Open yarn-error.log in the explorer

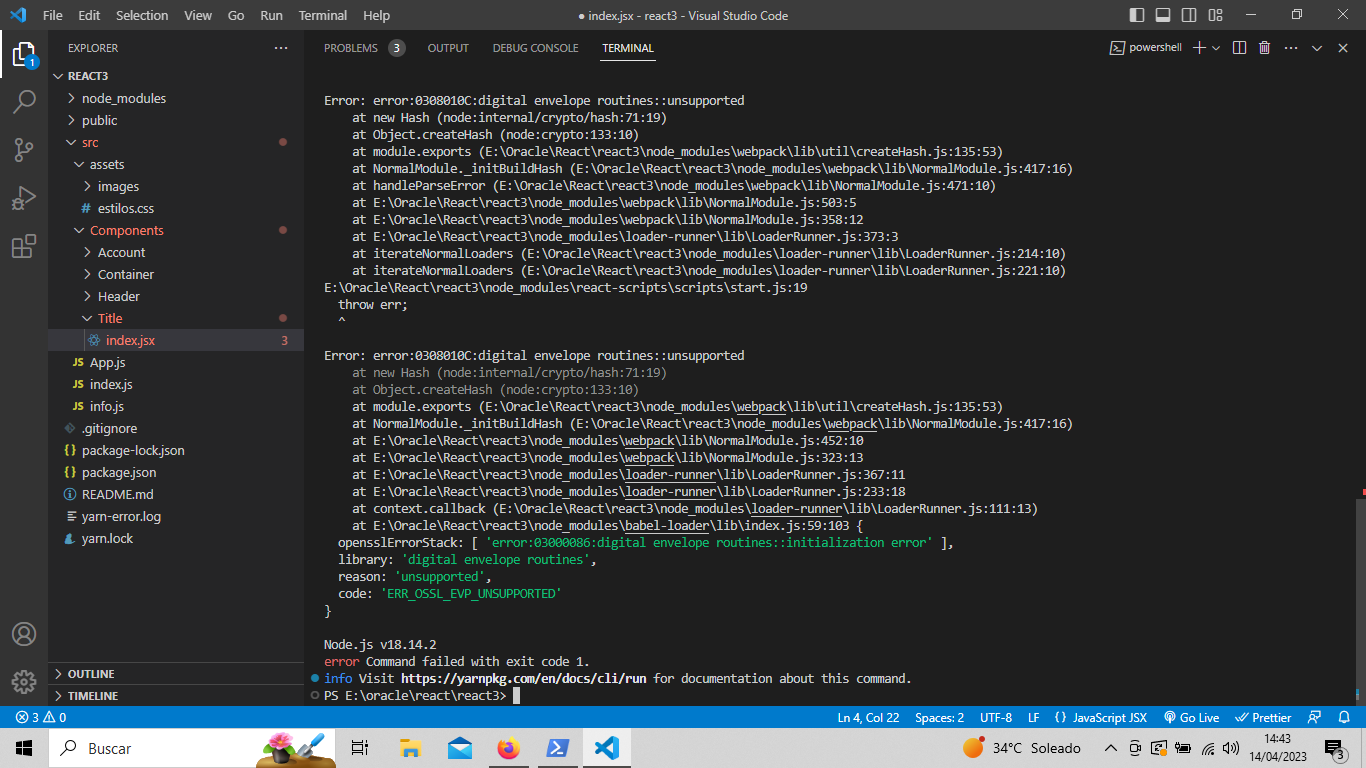tap(121, 516)
